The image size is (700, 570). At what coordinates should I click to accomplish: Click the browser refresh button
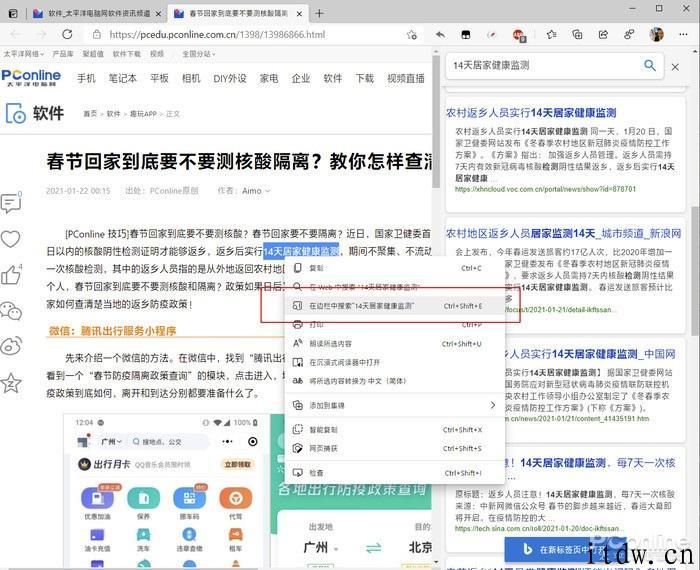click(67, 34)
